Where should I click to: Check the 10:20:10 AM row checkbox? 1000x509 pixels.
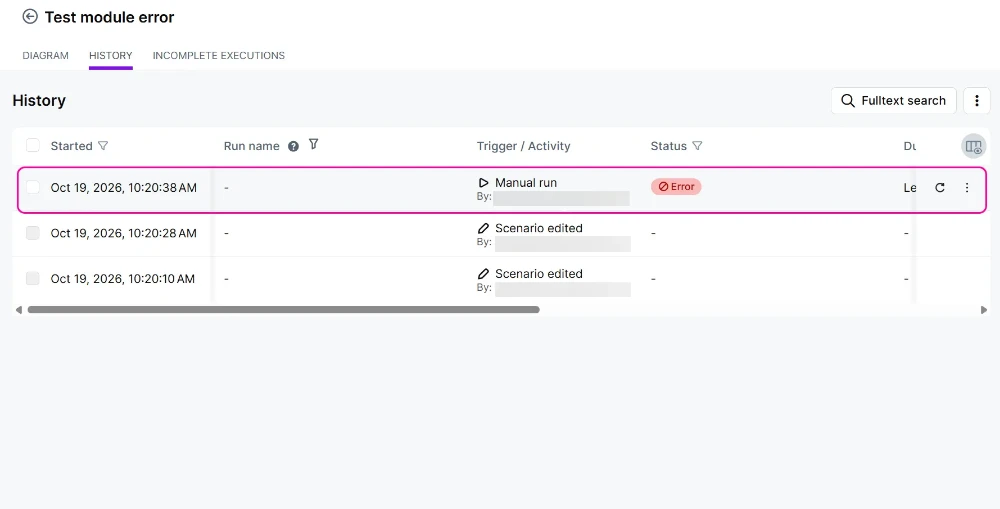[33, 278]
